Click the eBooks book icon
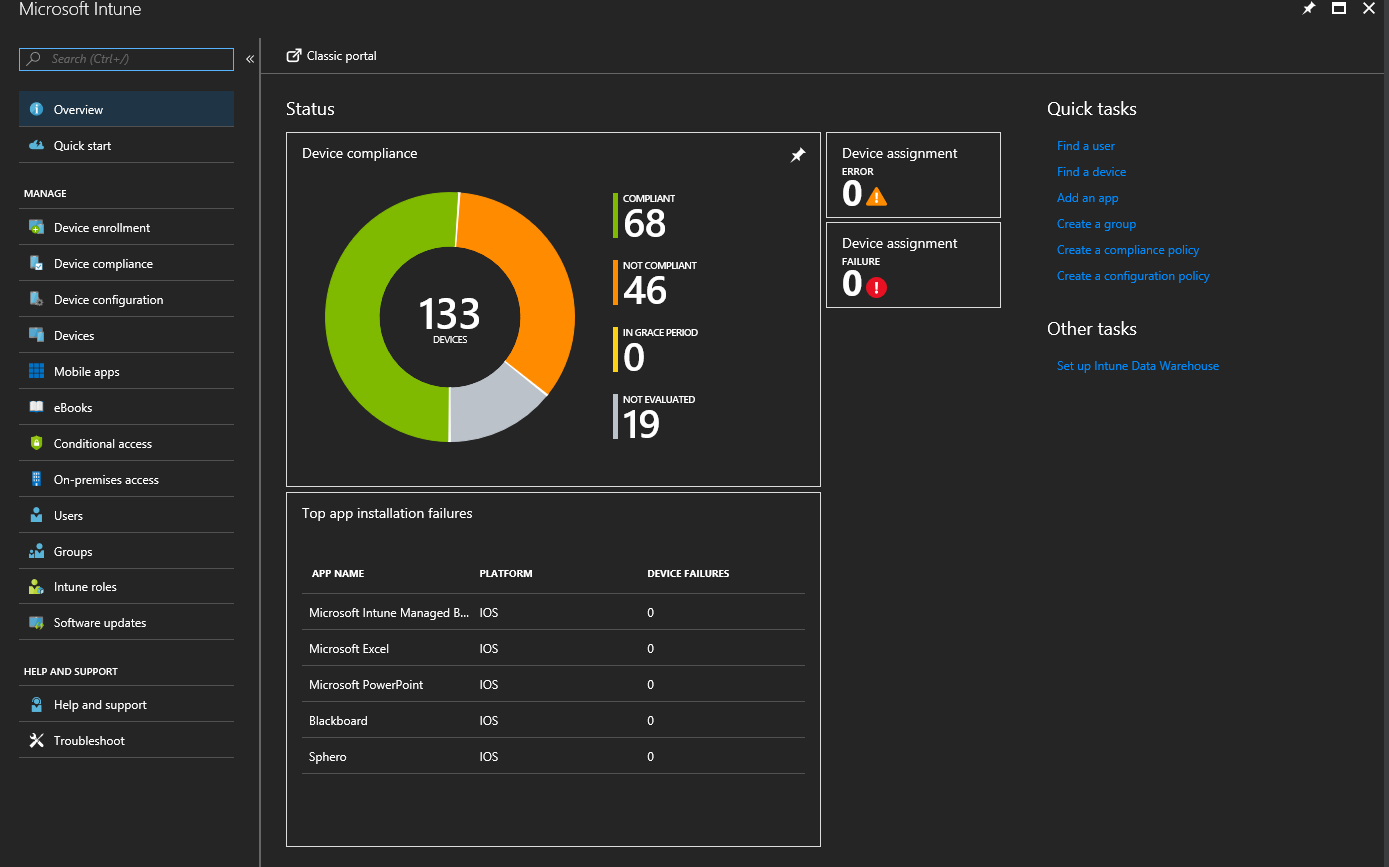This screenshot has height=867, width=1389. tap(36, 407)
